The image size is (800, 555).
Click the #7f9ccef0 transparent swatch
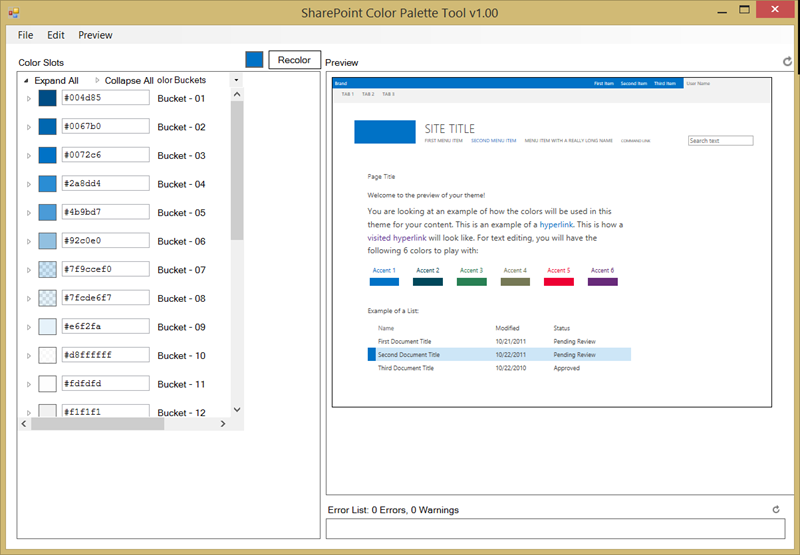[x=47, y=269]
